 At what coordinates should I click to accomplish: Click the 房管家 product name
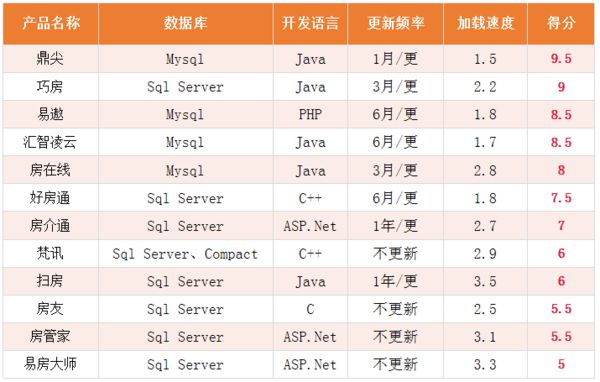pos(50,336)
